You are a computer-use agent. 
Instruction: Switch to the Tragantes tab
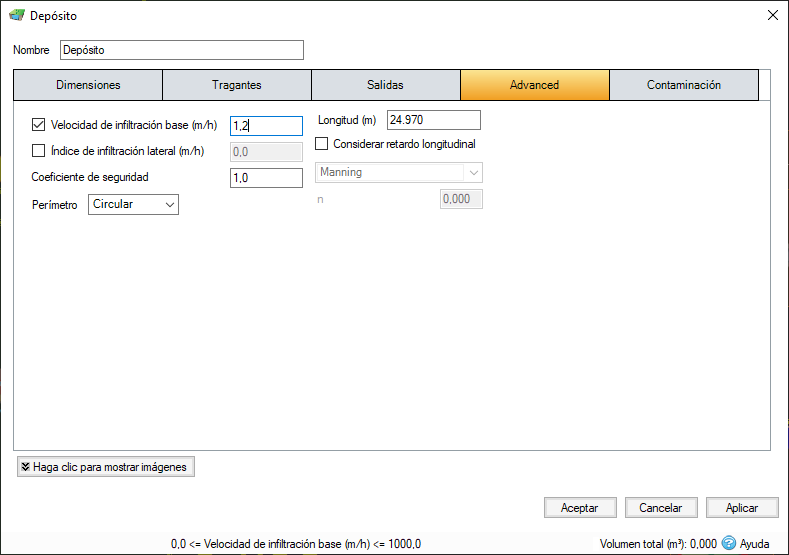point(236,85)
